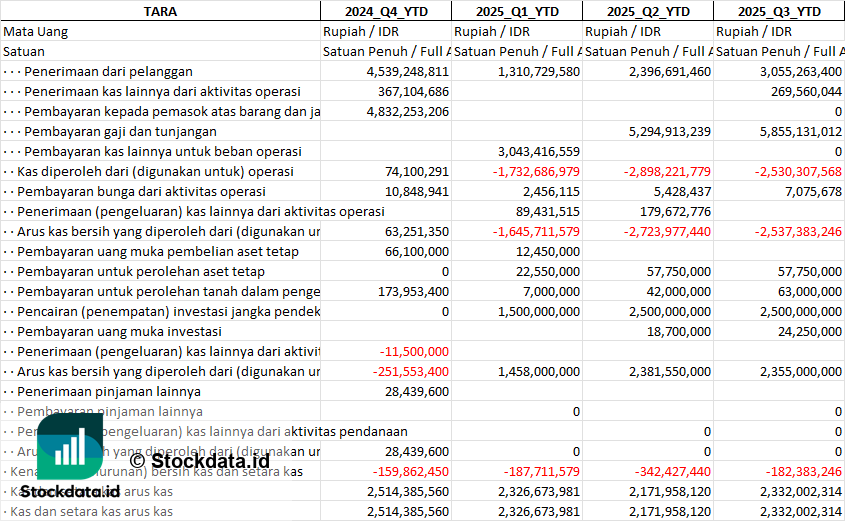Select the 2024_Q4_YTD column header
The height and width of the screenshot is (521, 845).
coord(386,11)
